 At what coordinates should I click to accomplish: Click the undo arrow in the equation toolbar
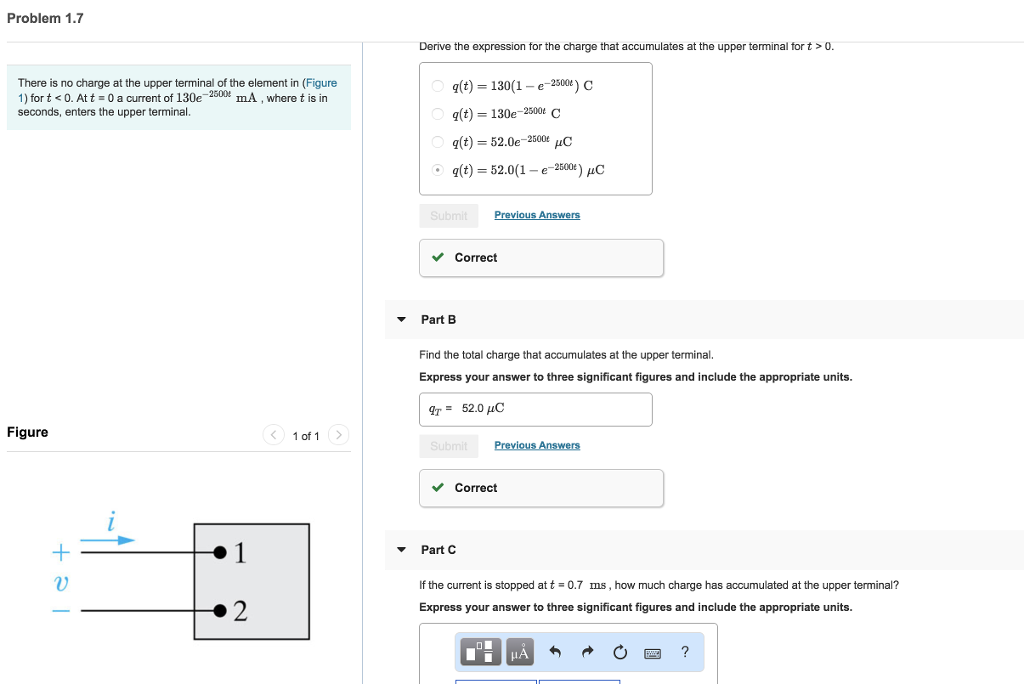point(554,651)
